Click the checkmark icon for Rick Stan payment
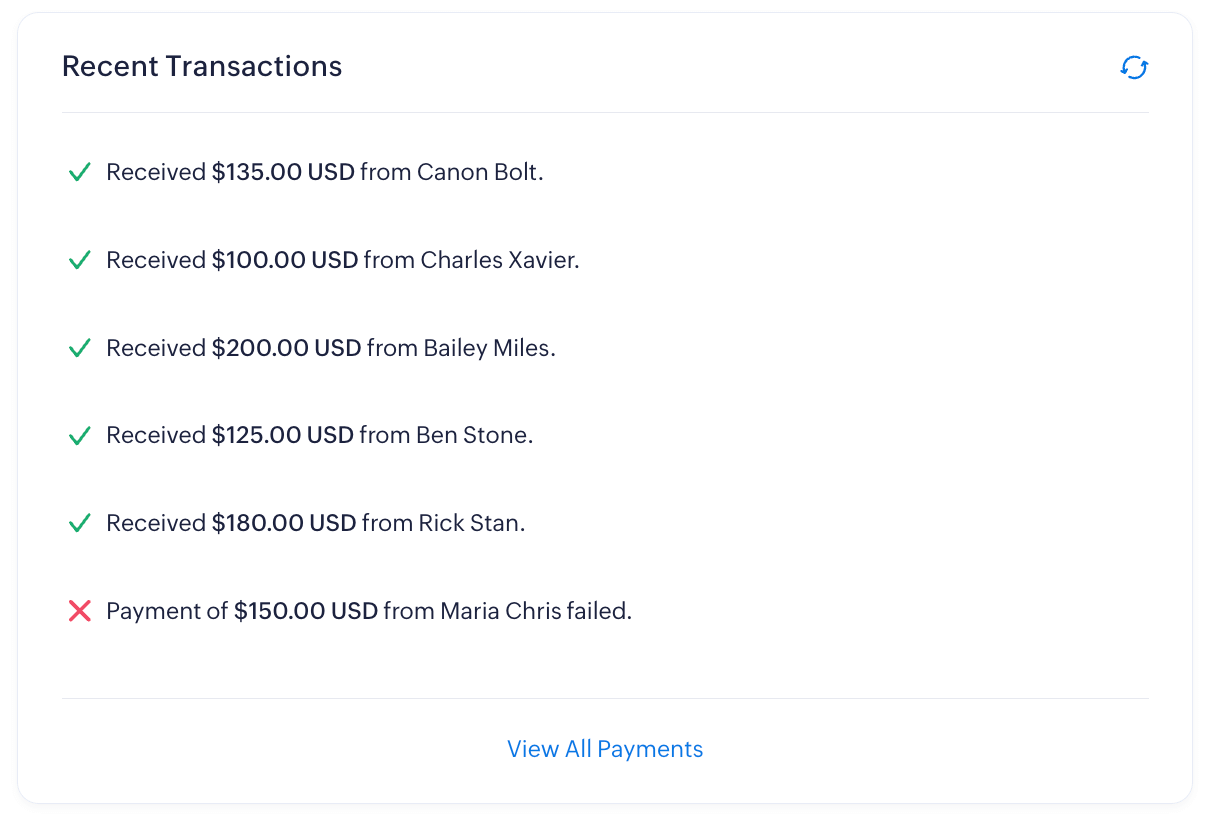This screenshot has height=816, width=1210. (80, 524)
